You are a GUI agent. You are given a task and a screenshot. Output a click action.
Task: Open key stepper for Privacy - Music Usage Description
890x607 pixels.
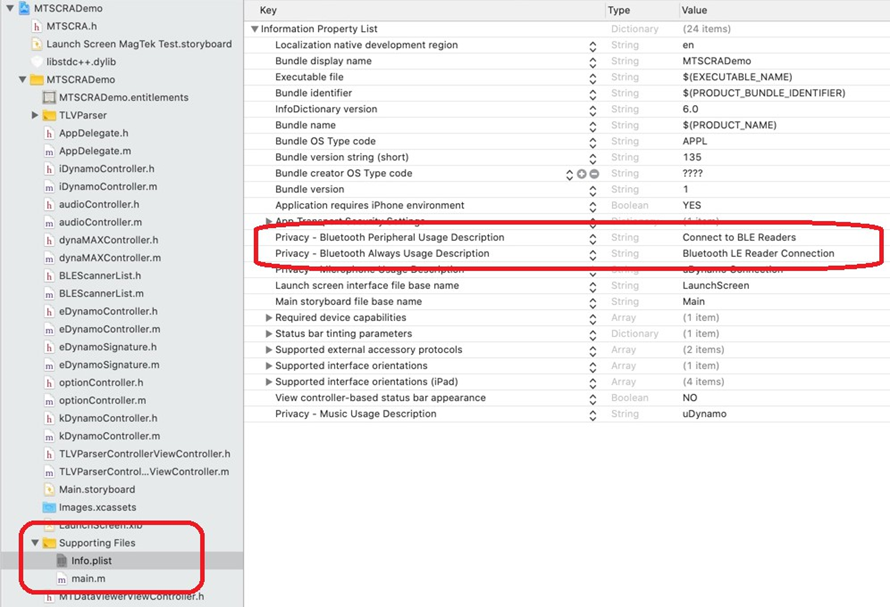point(593,415)
